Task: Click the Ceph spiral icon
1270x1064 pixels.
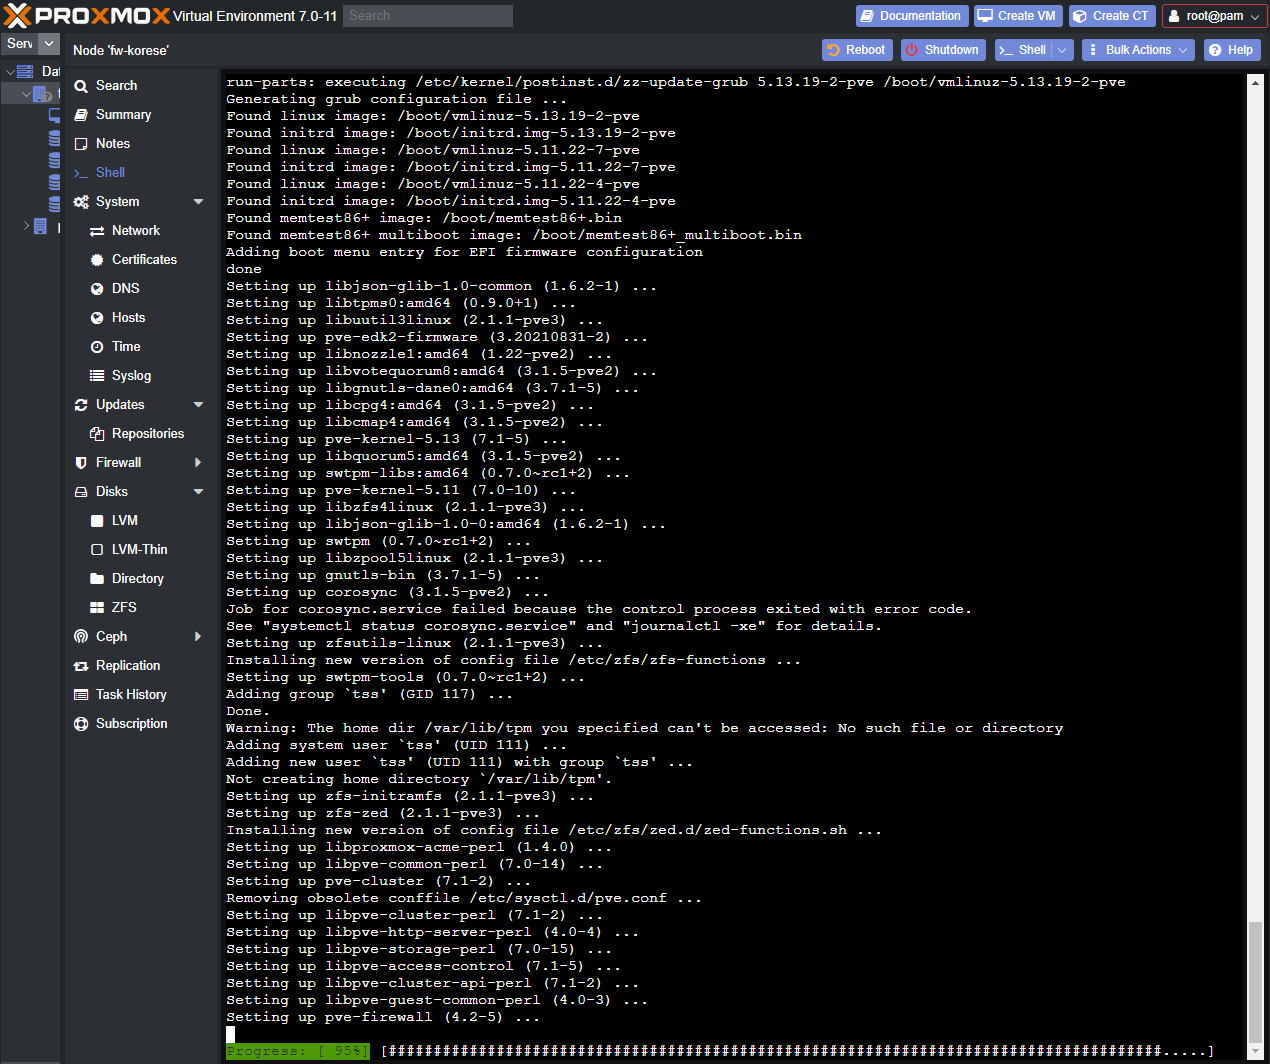Action: 81,637
